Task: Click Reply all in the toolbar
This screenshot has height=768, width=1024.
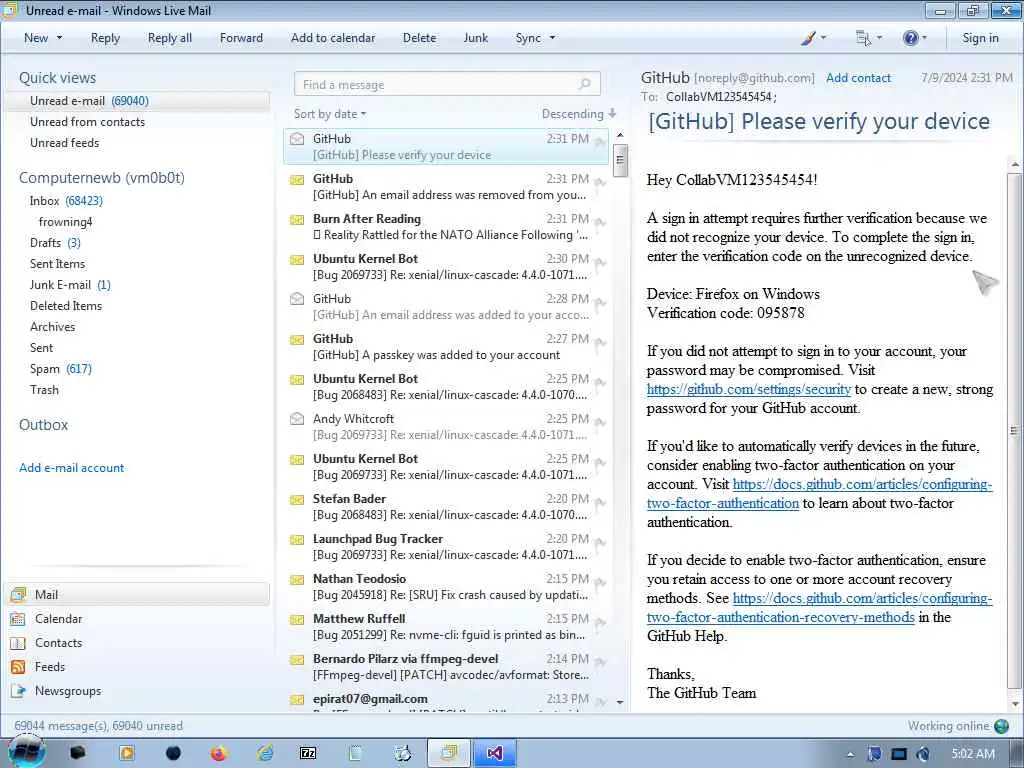Action: tap(170, 38)
